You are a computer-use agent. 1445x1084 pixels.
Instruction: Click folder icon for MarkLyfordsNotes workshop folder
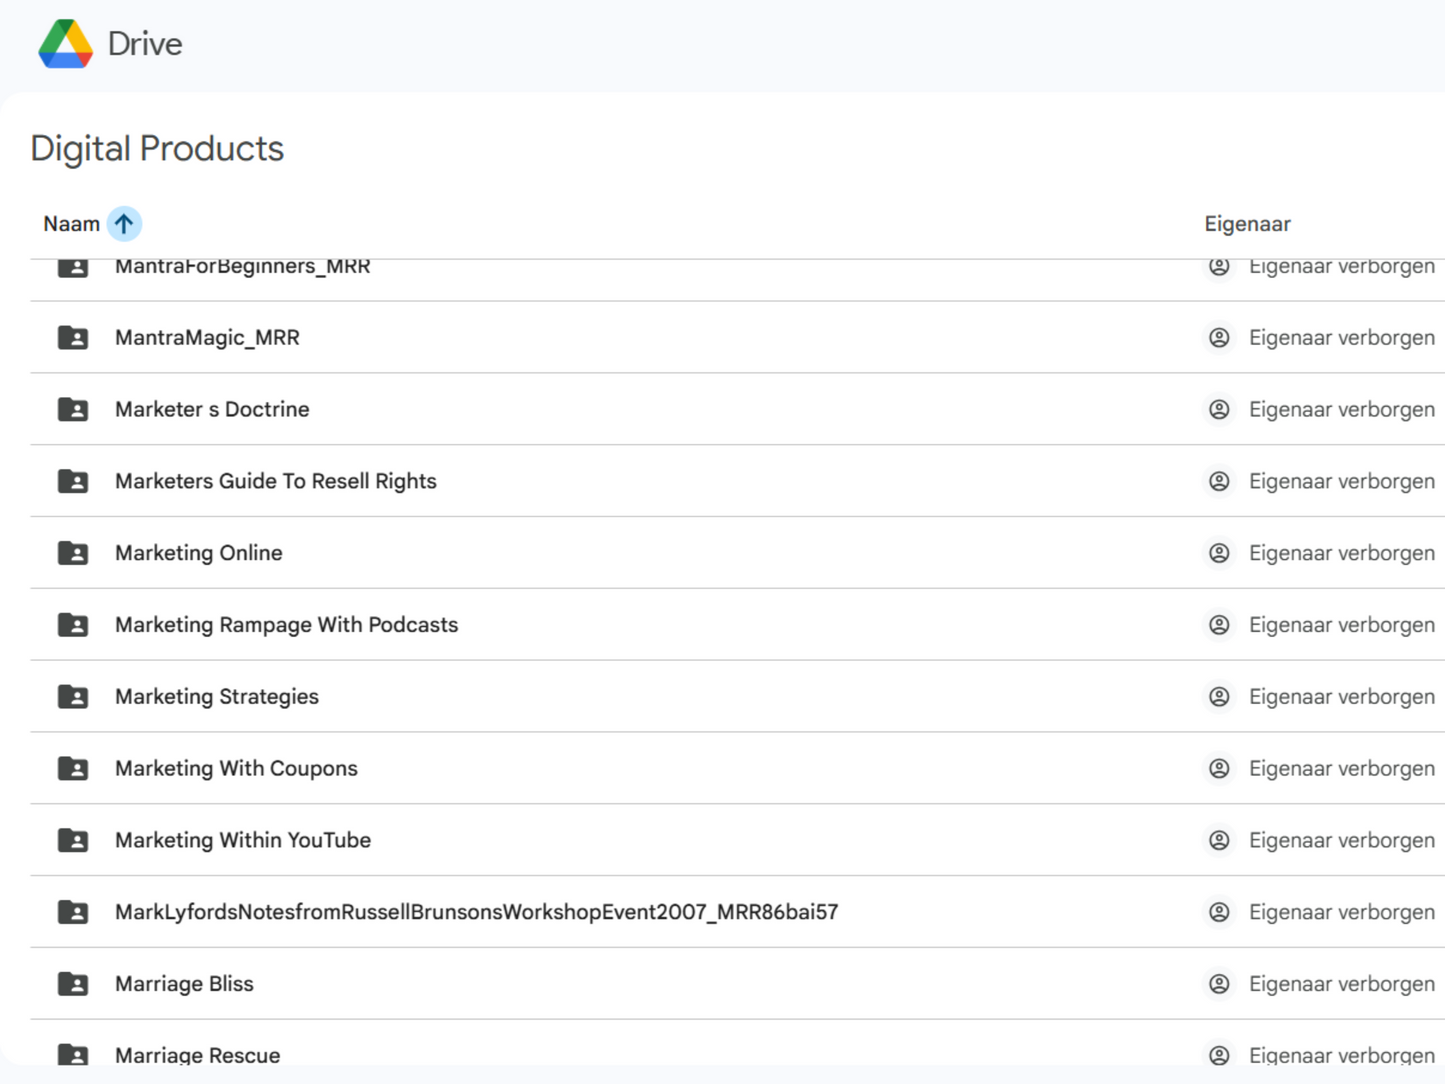[x=73, y=912]
